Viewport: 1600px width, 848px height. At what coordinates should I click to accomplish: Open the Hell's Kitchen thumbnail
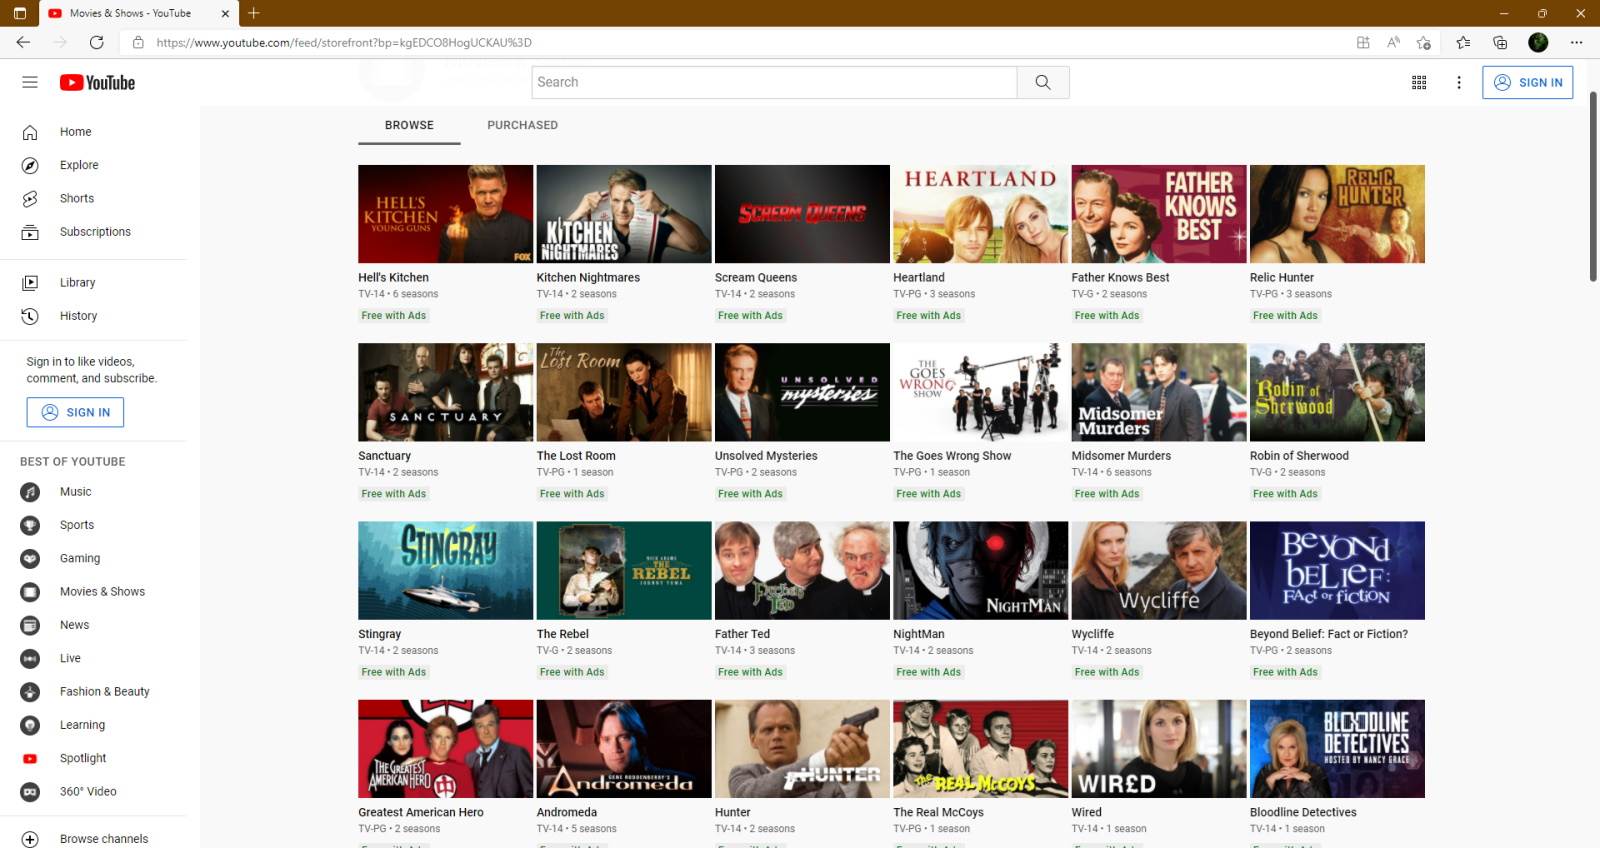coord(445,214)
